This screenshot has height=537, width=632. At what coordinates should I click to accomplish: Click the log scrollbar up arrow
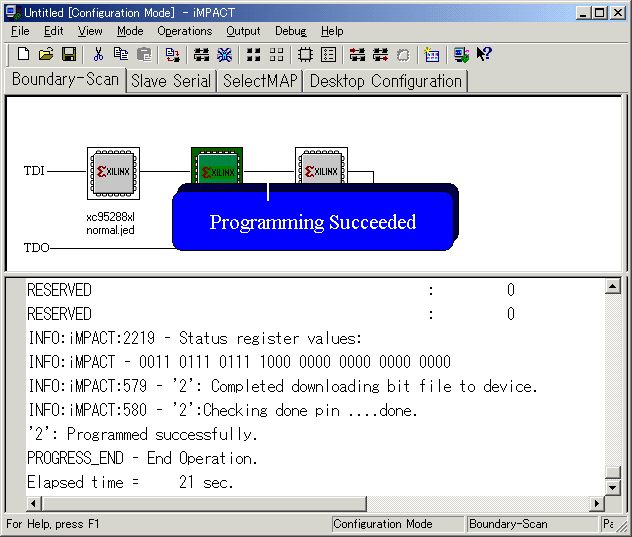[x=613, y=287]
